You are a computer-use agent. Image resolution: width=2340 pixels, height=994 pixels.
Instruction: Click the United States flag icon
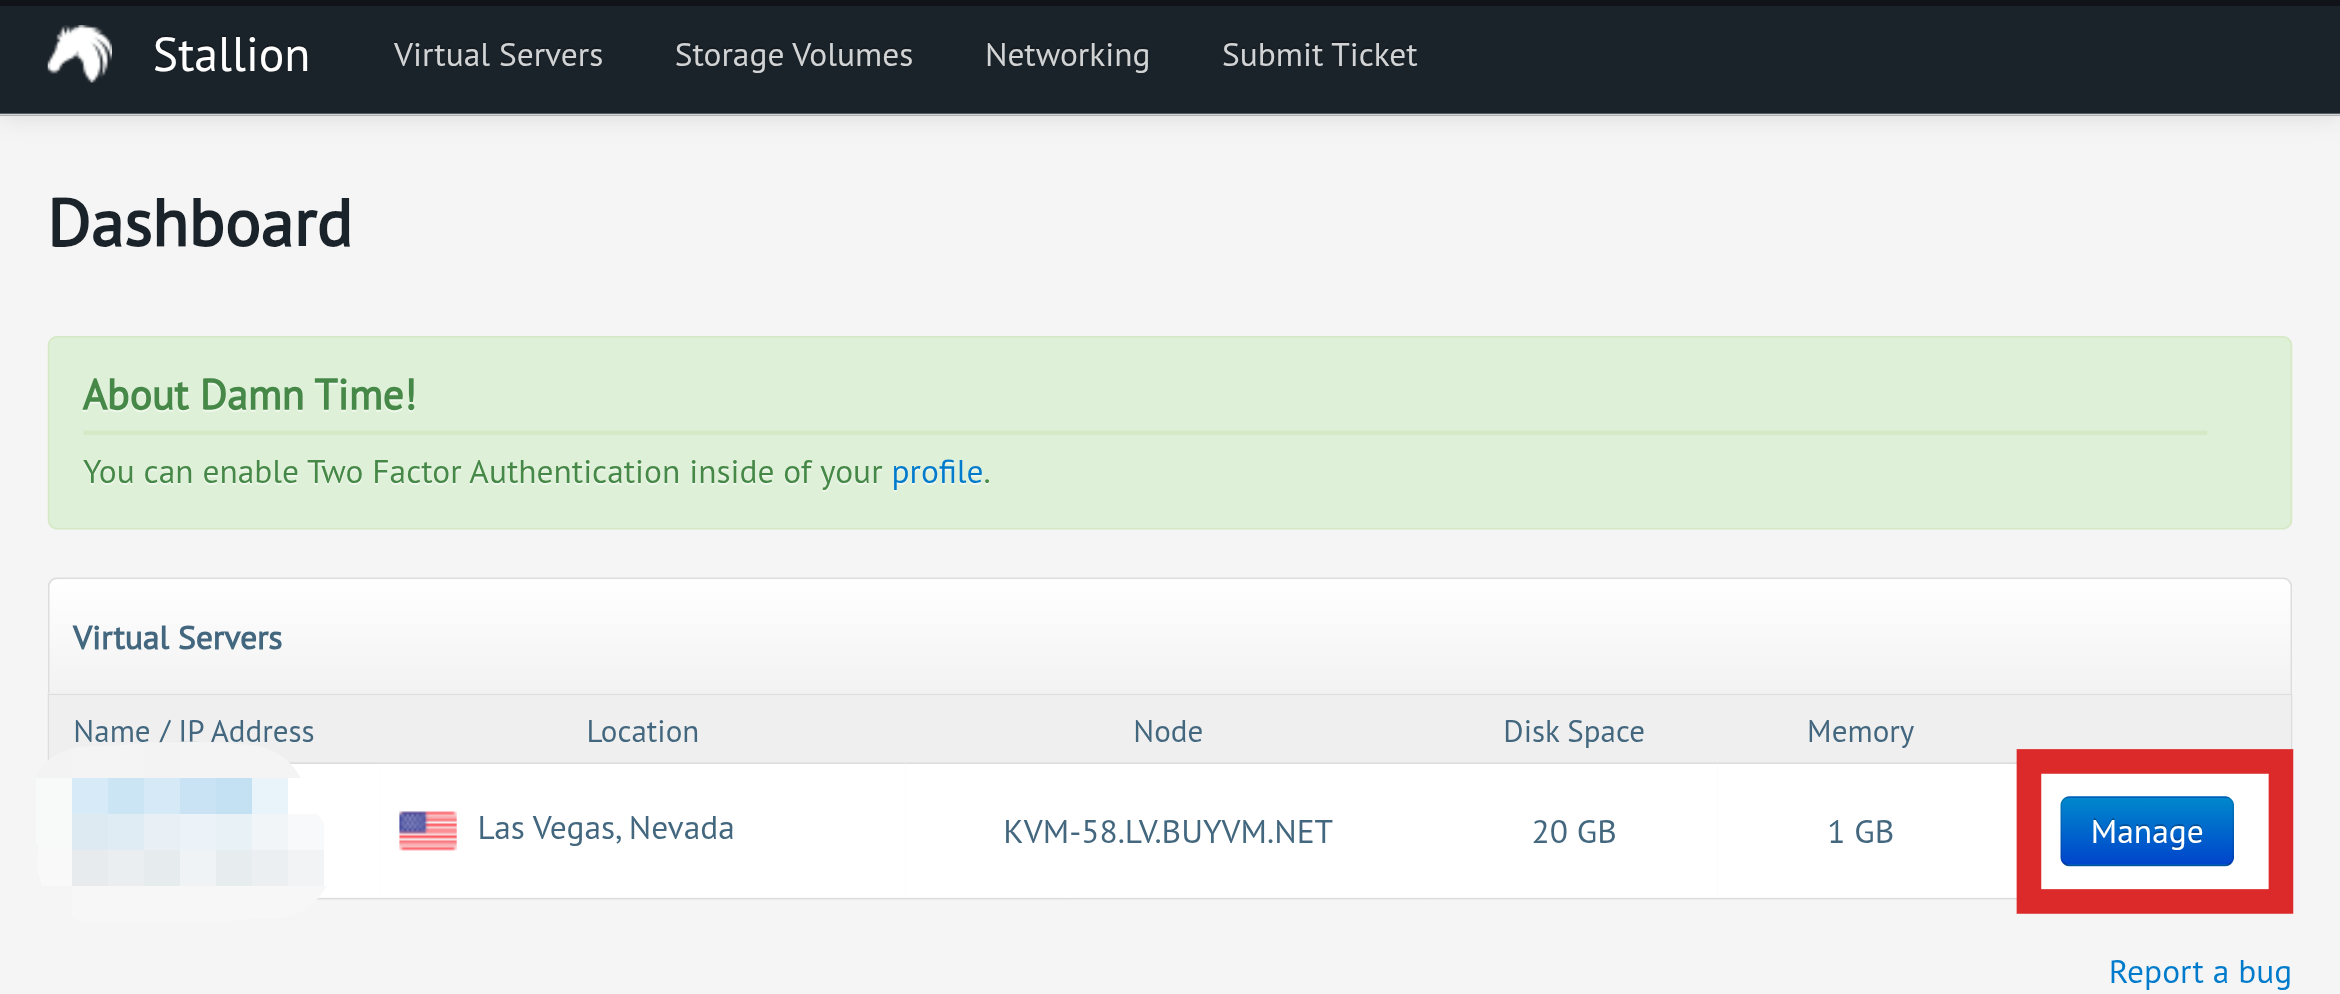pyautogui.click(x=428, y=830)
